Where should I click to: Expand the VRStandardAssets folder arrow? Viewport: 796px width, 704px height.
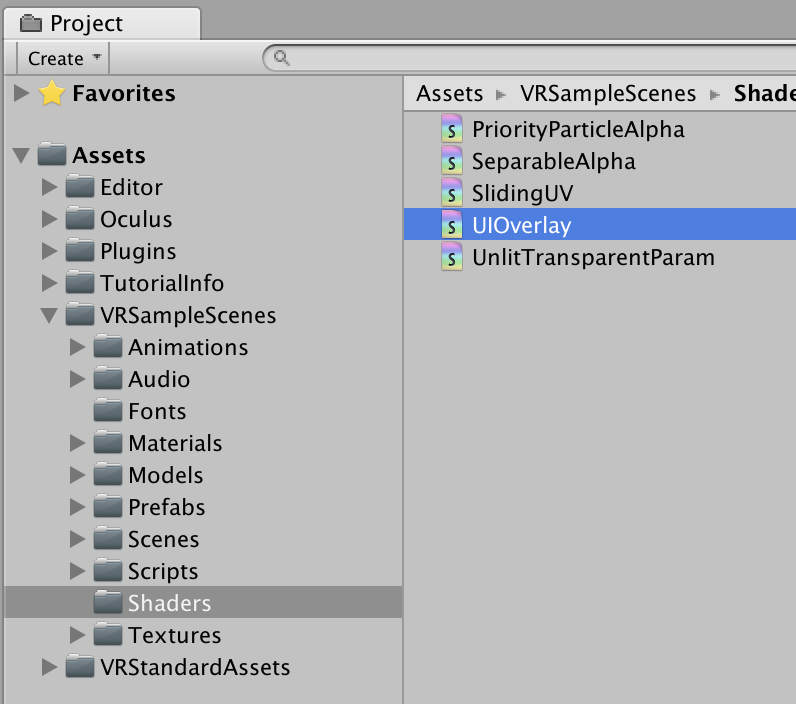tap(49, 667)
